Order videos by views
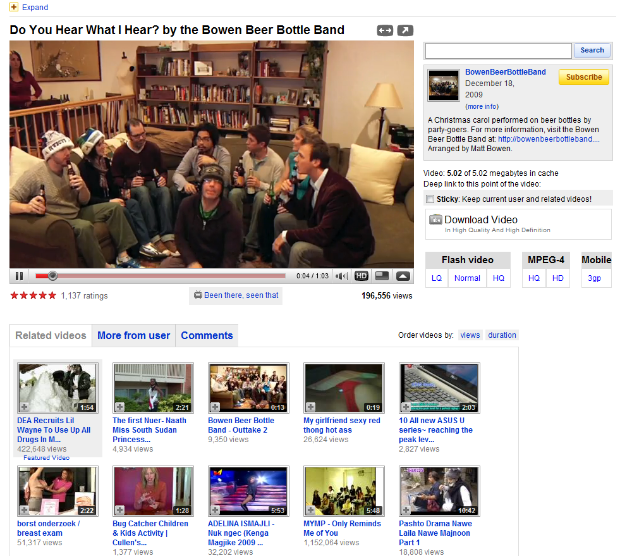Screen dimensions: 620x556 (x=470, y=335)
